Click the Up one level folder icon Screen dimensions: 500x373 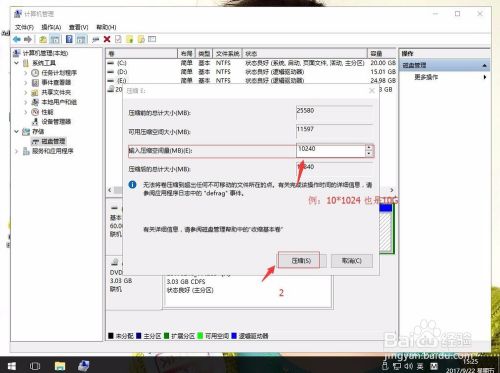(x=43, y=39)
